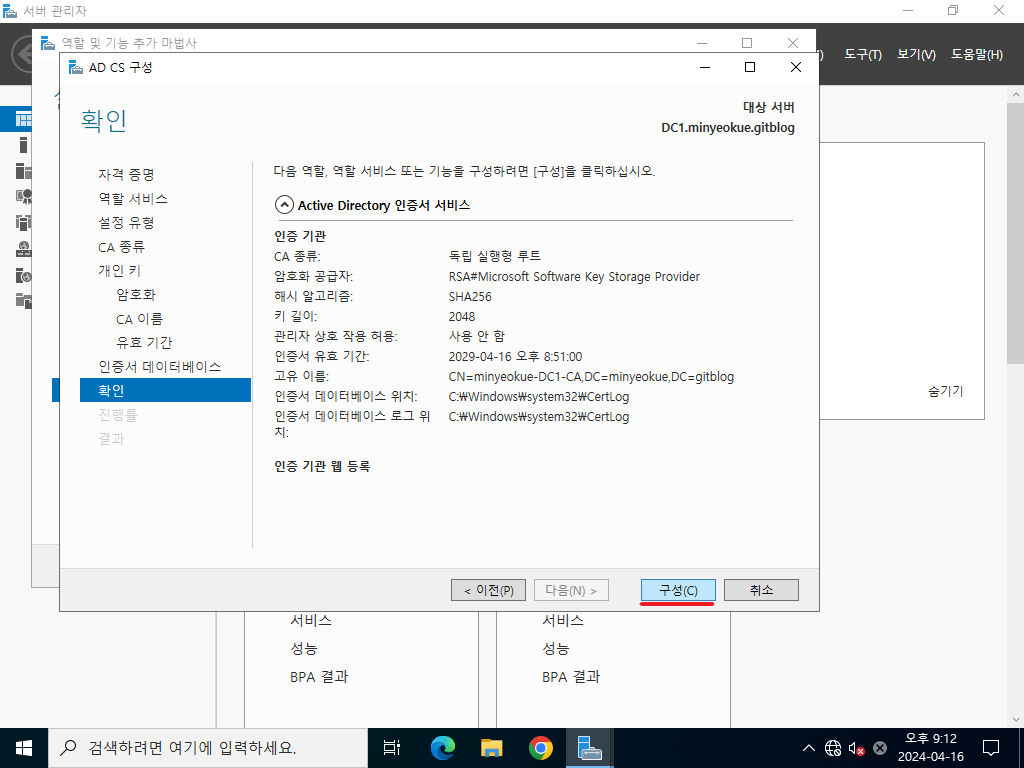Click the key length value 2048
The image size is (1024, 768).
coord(462,317)
